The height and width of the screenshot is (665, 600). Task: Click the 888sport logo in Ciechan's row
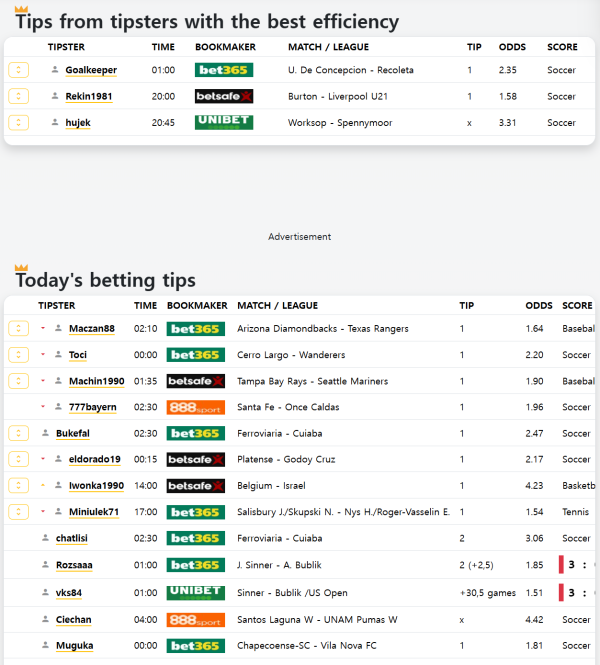[195, 619]
